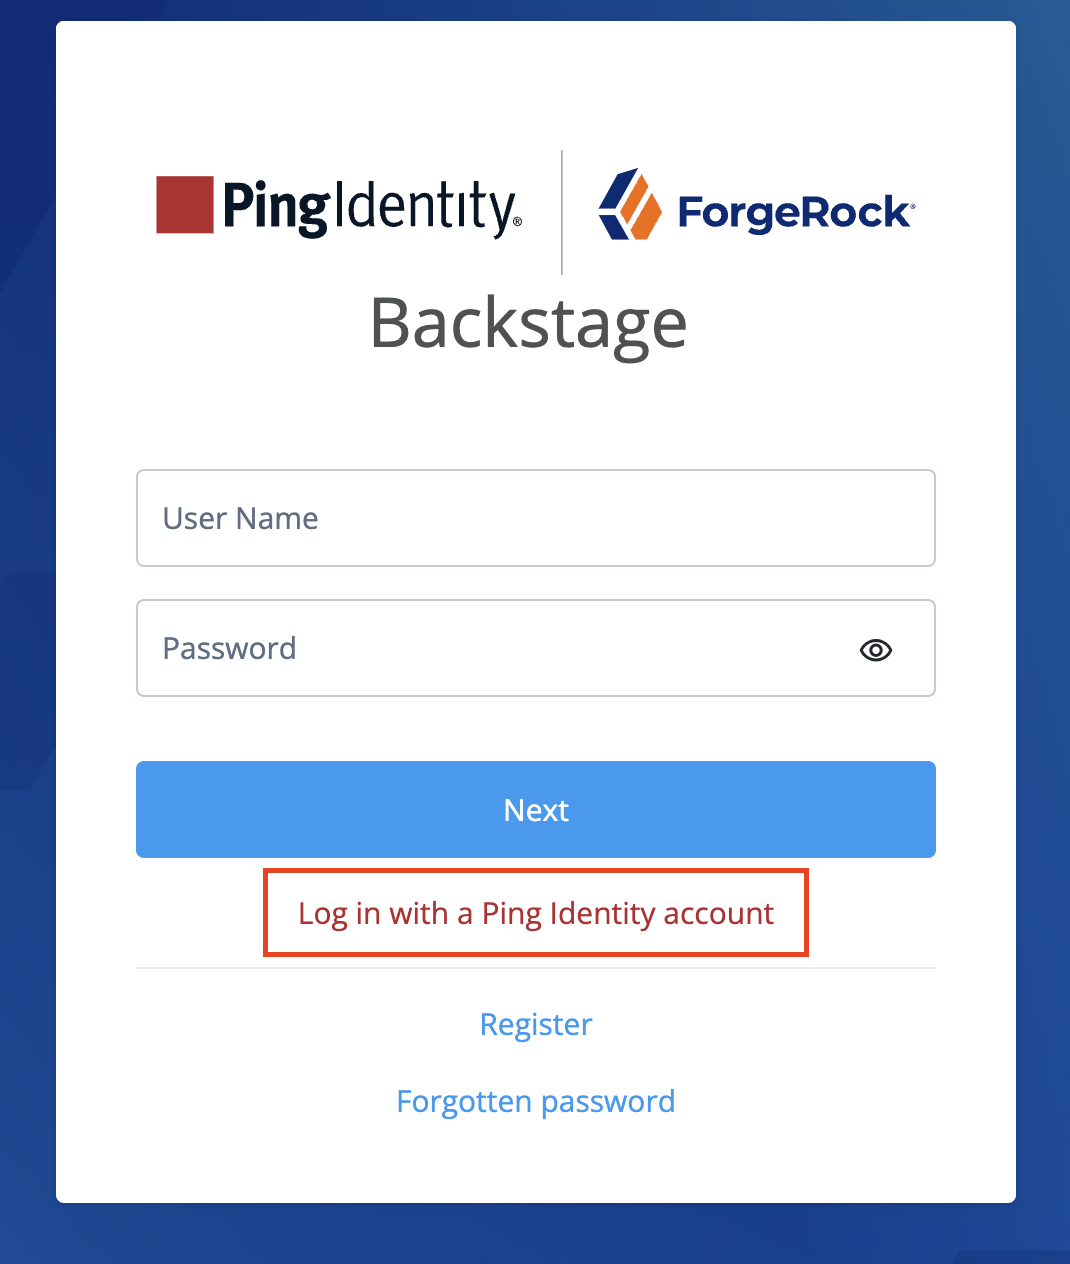Click the red Ping Identity square logo

click(x=185, y=205)
